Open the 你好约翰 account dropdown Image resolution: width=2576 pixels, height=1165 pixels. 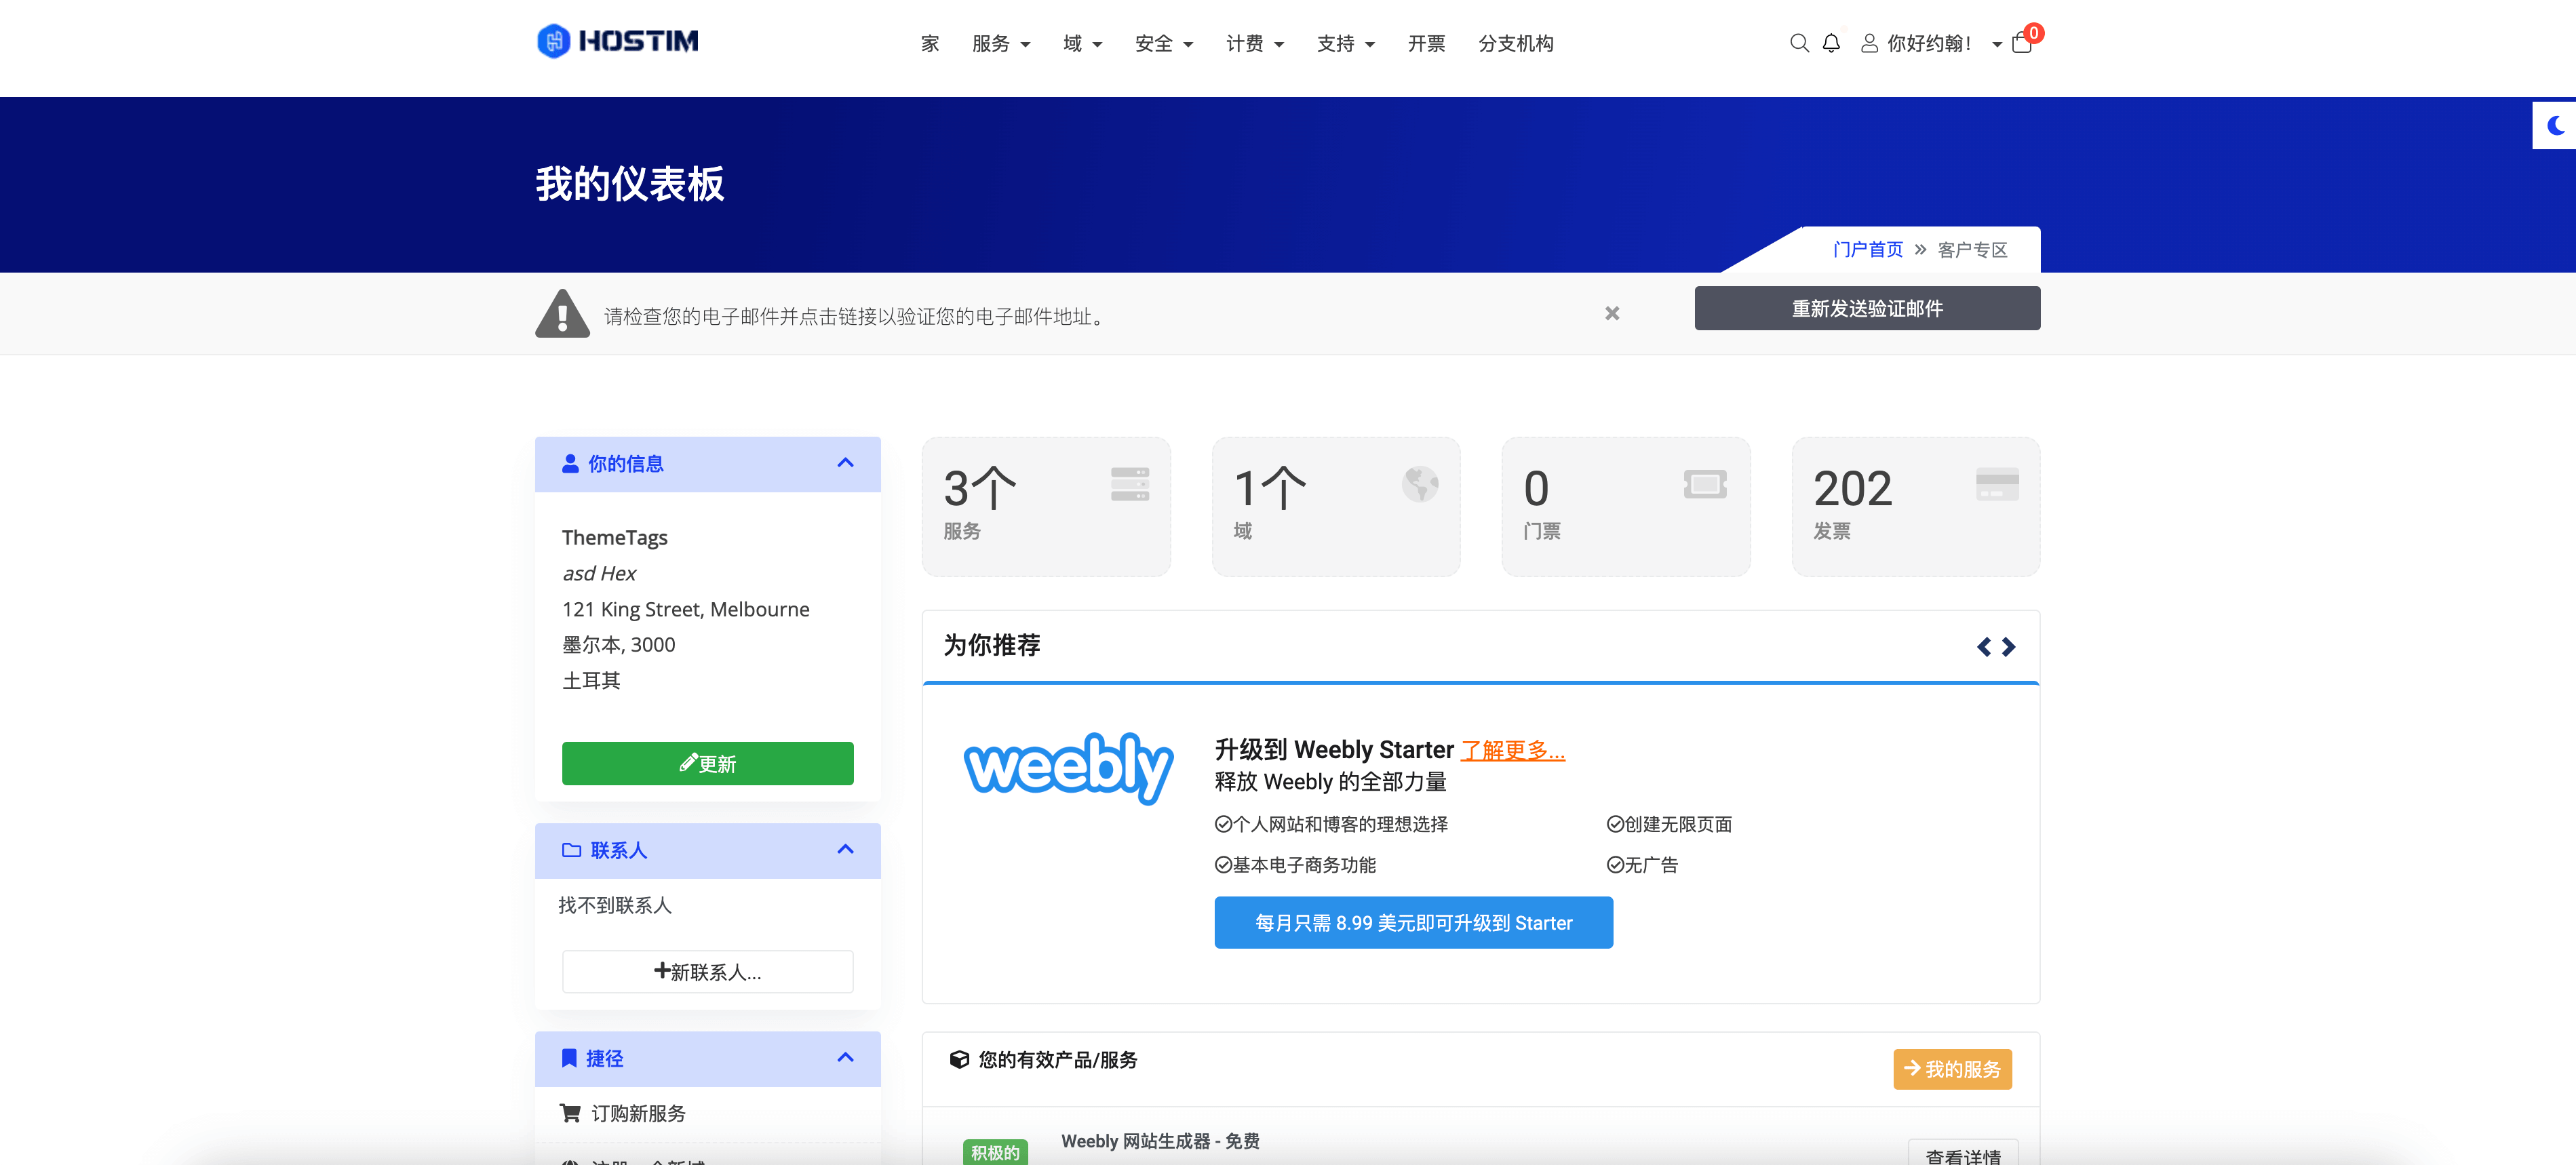tap(1930, 43)
